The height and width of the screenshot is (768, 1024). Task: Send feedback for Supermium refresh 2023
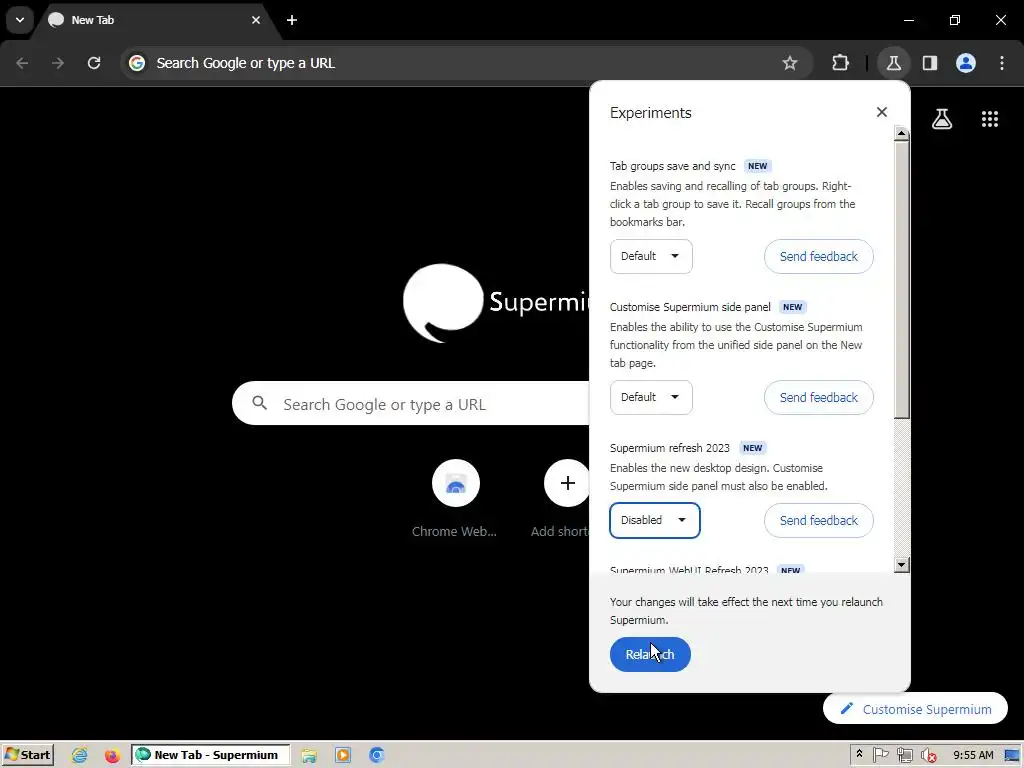[x=818, y=520]
